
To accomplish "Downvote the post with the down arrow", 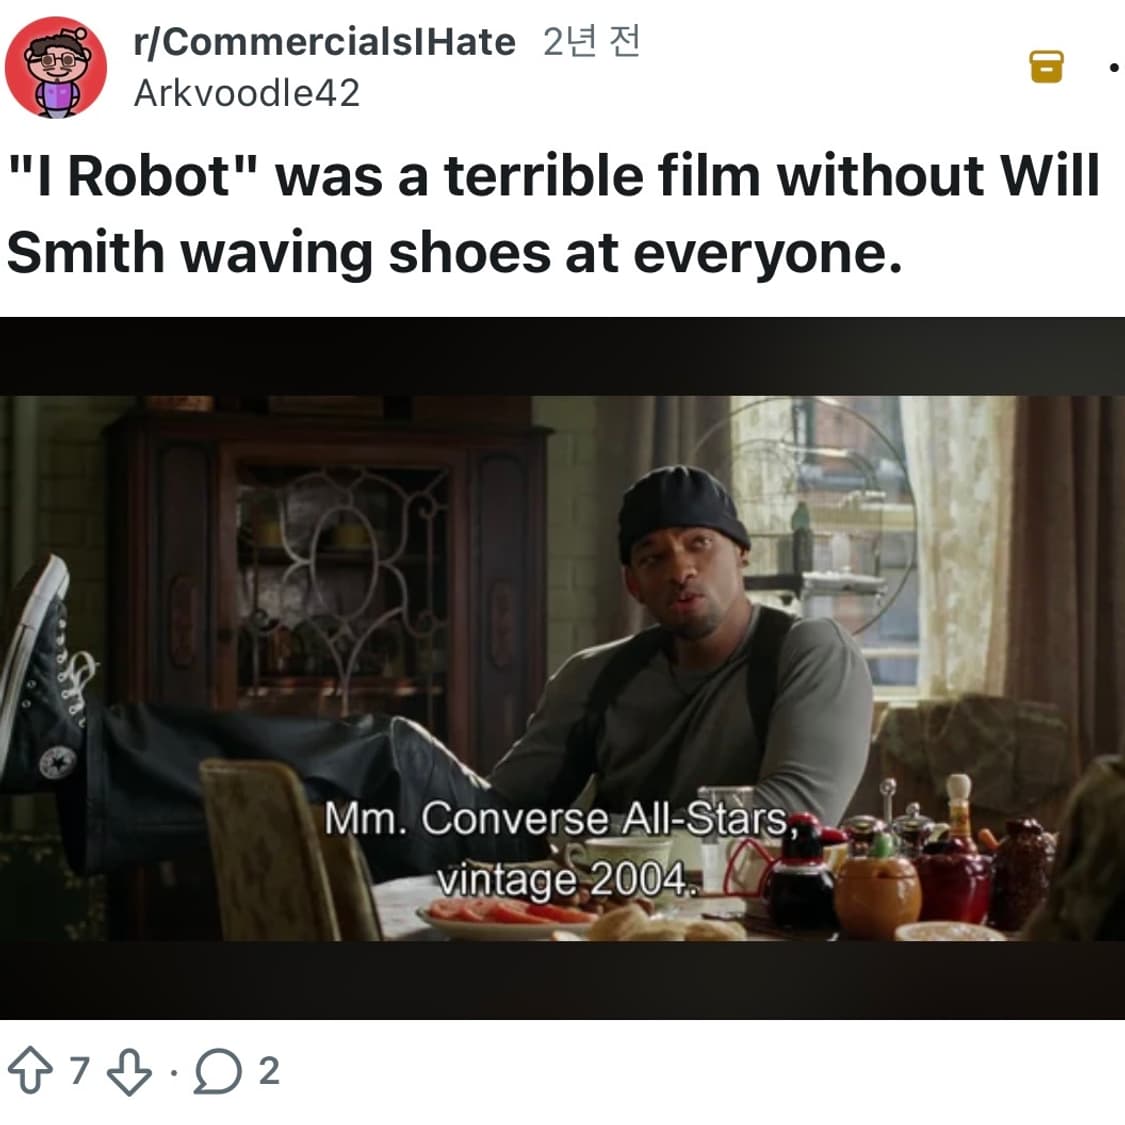I will (129, 1072).
